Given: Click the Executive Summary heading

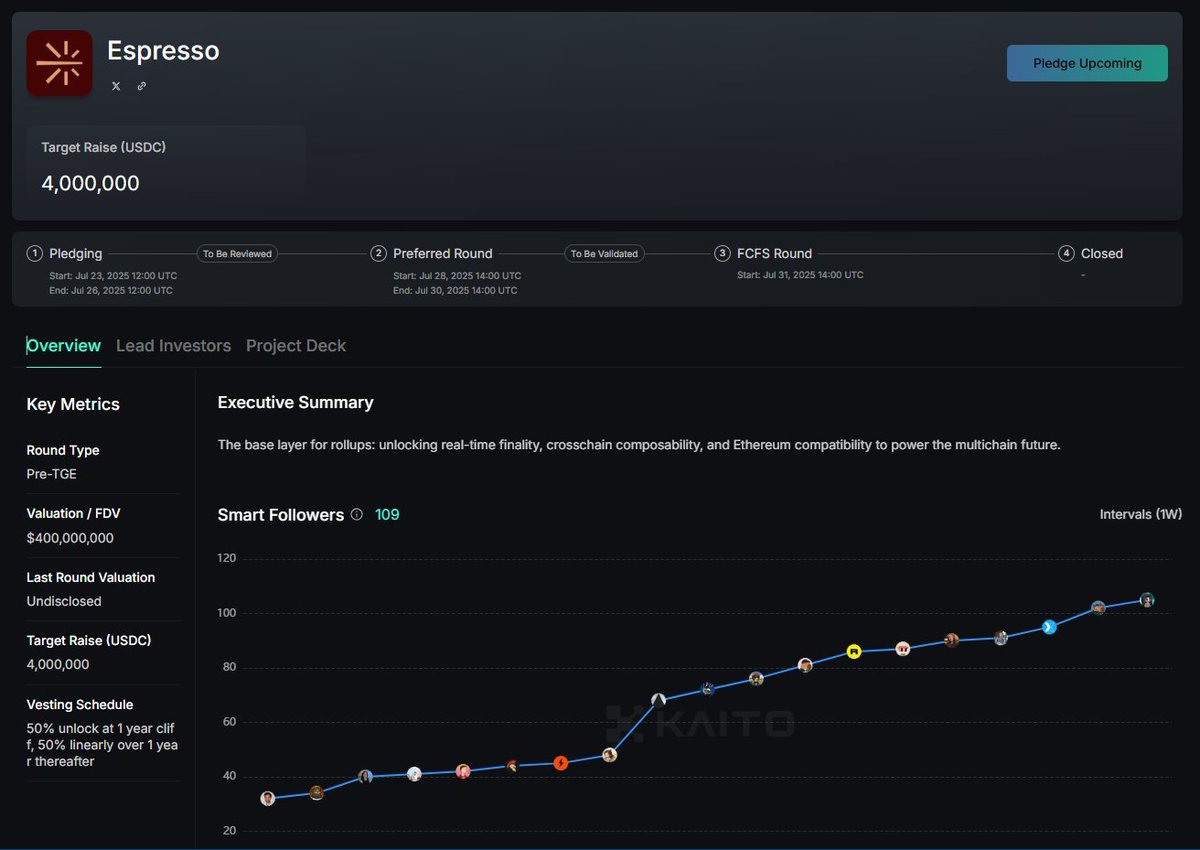Looking at the screenshot, I should pos(296,403).
